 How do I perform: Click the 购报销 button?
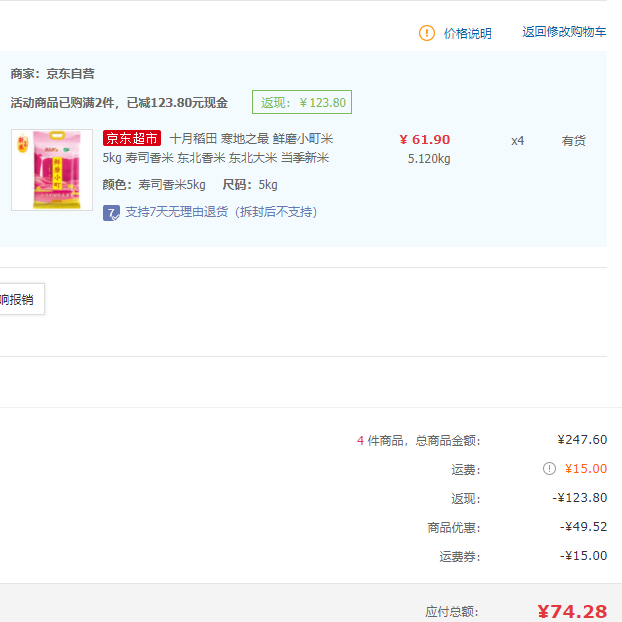point(20,299)
